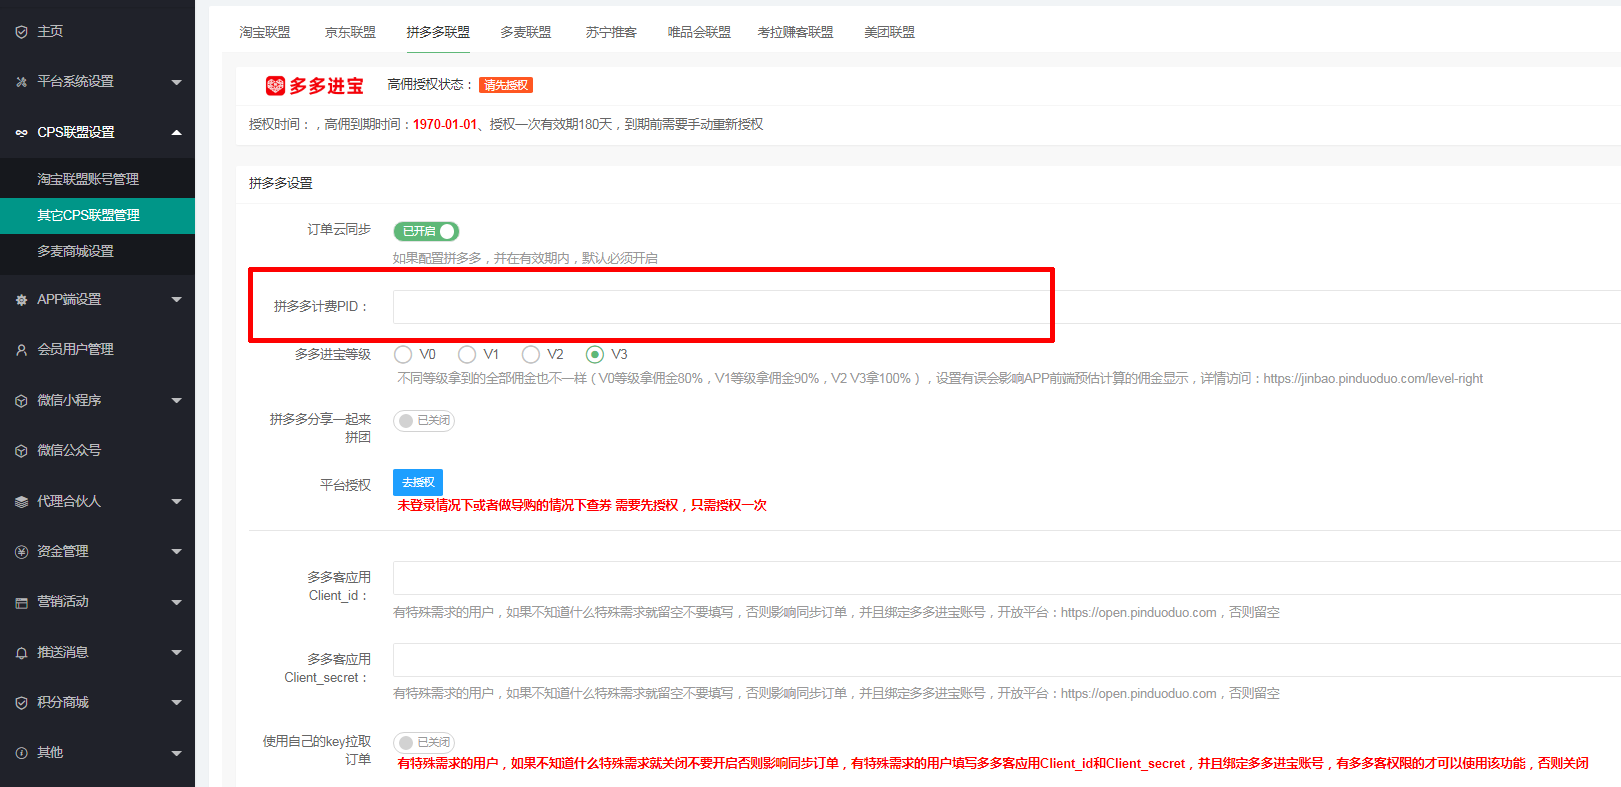Collapse the CPS联盟设置 menu arrow
Screen dimensions: 1621x787
[177, 132]
